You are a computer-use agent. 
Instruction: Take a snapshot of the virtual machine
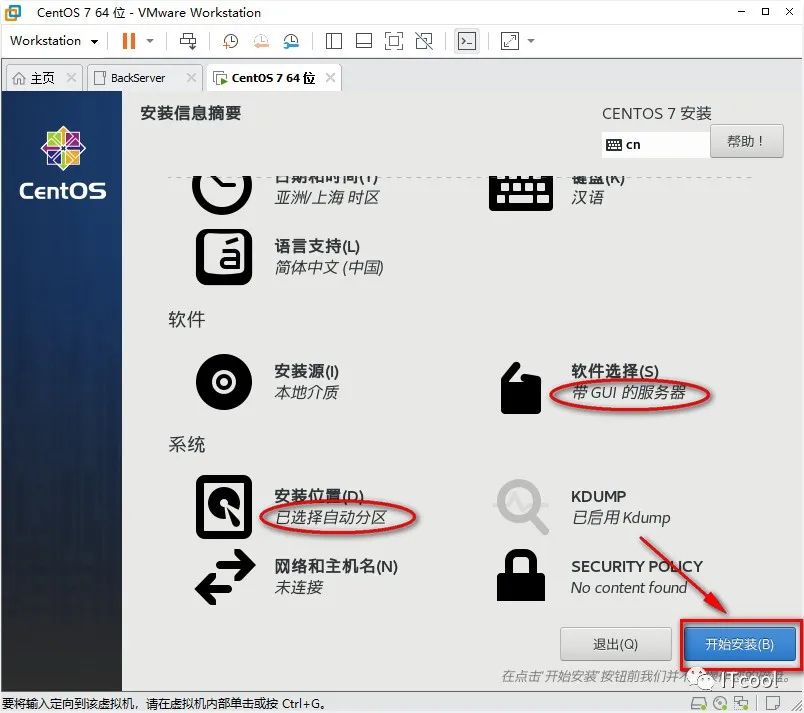tap(230, 40)
